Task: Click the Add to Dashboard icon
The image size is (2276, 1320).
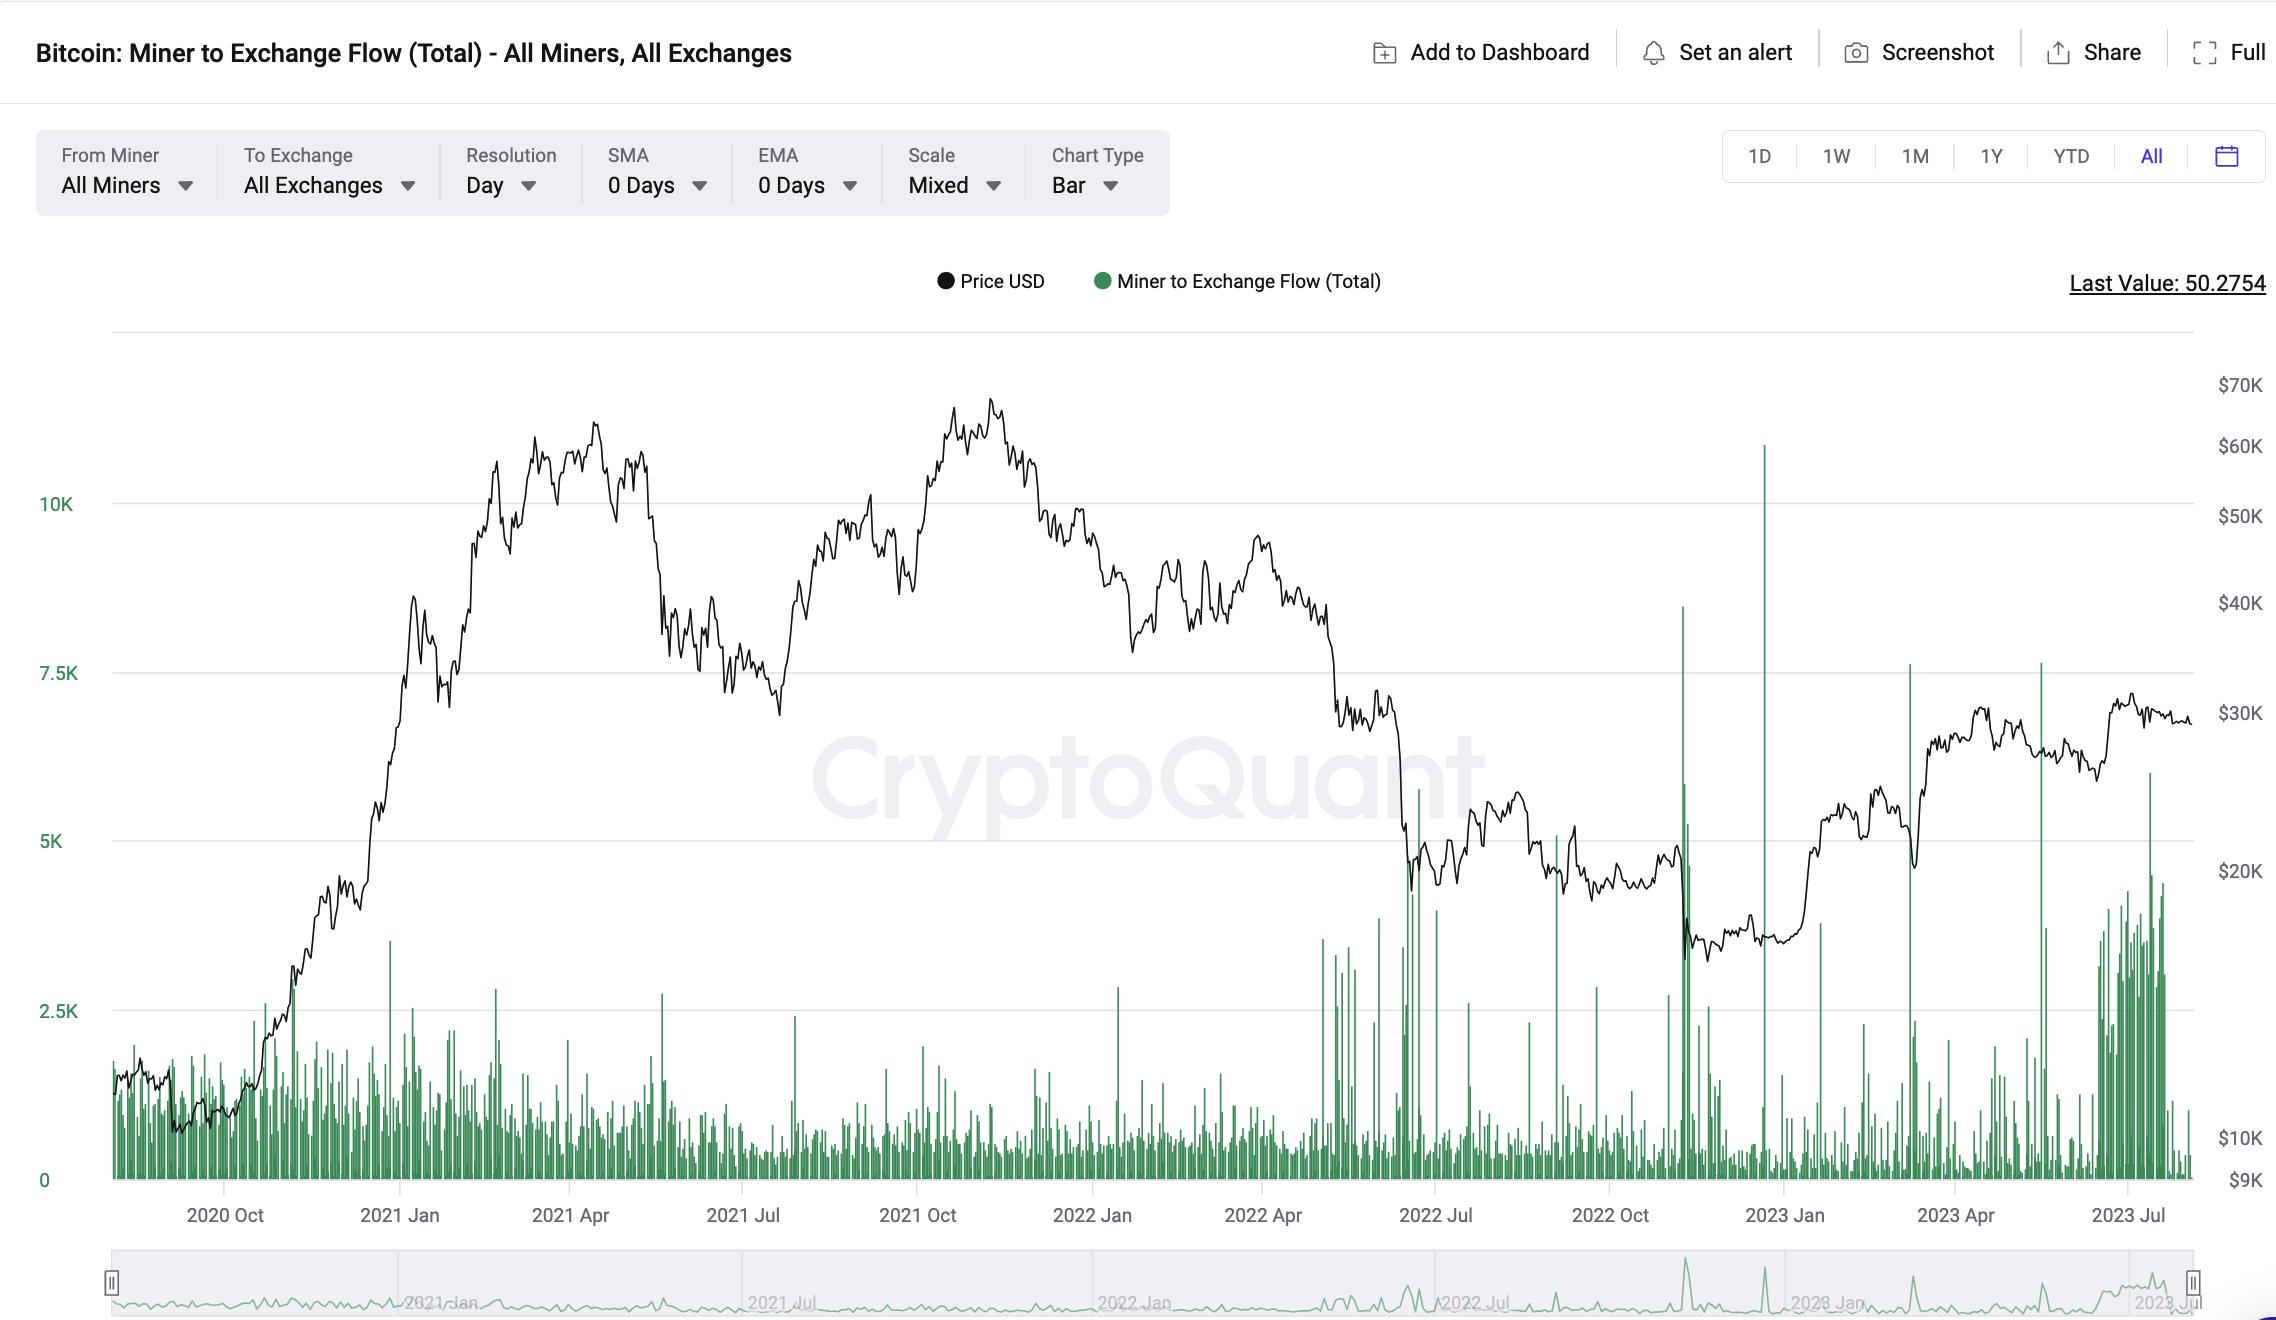Action: 1384,53
